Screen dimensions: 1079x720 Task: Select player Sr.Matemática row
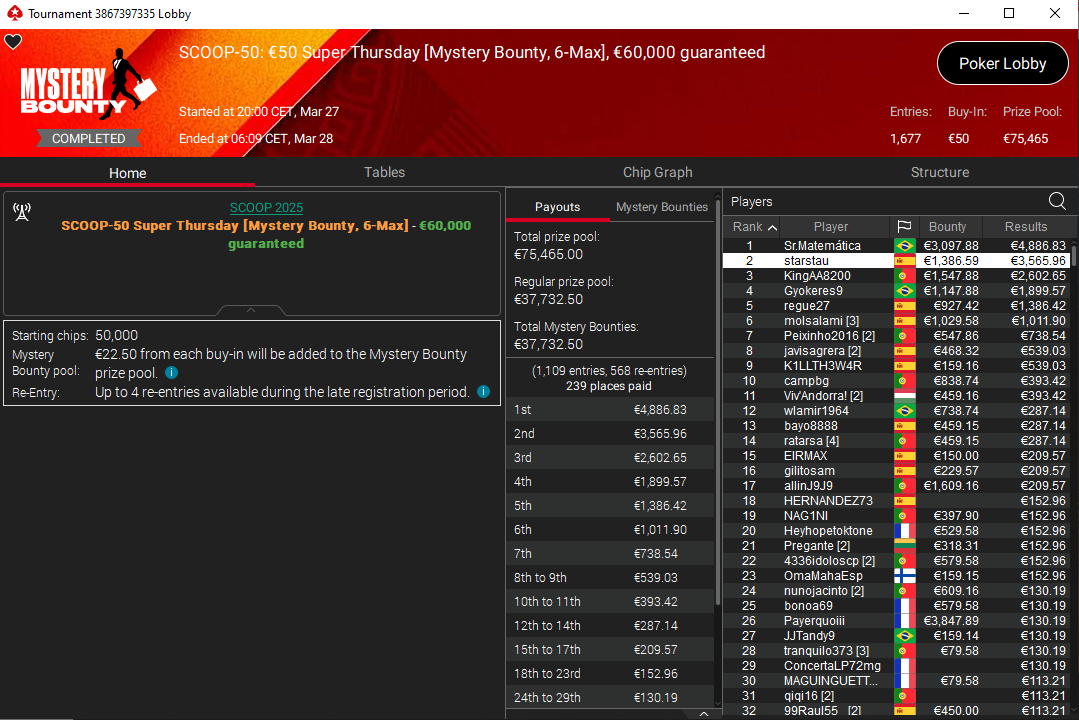point(896,246)
